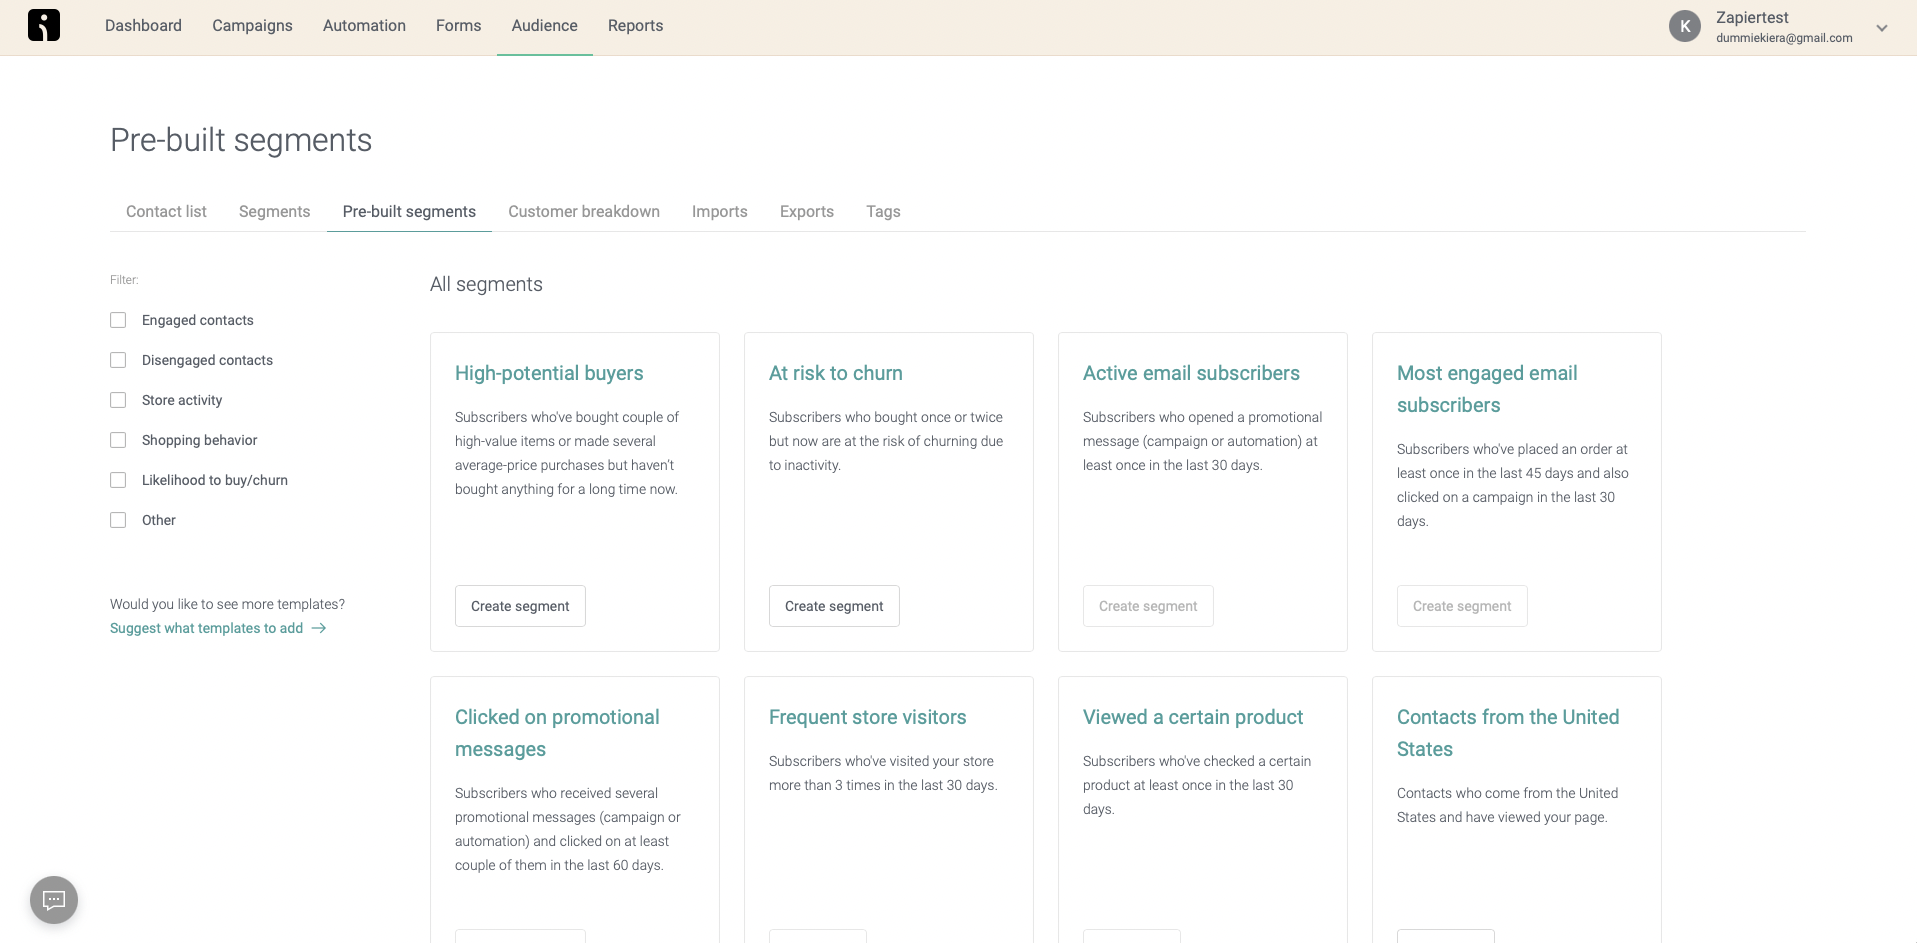Enable the Store activity filter

(x=118, y=400)
